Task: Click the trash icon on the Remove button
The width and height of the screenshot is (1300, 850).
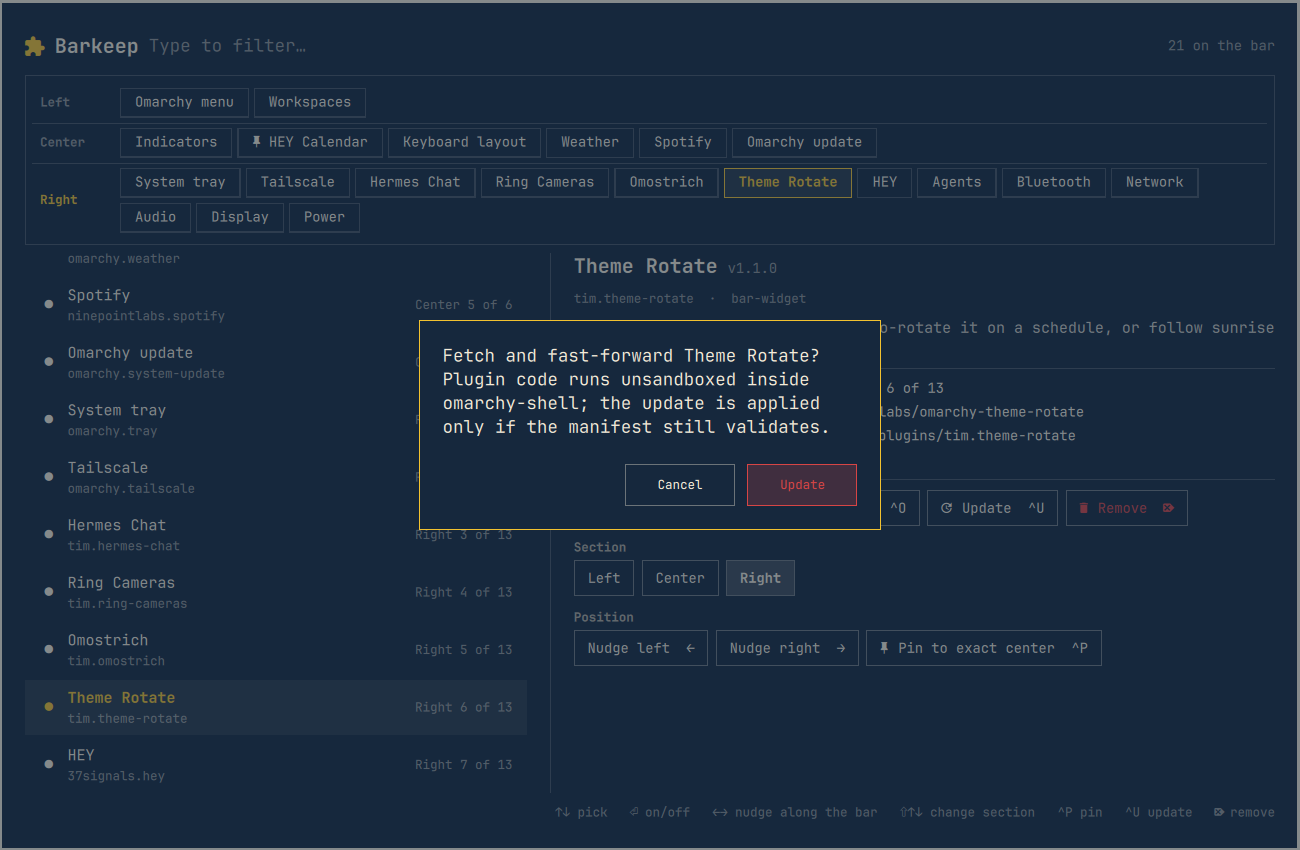Action: click(1083, 508)
